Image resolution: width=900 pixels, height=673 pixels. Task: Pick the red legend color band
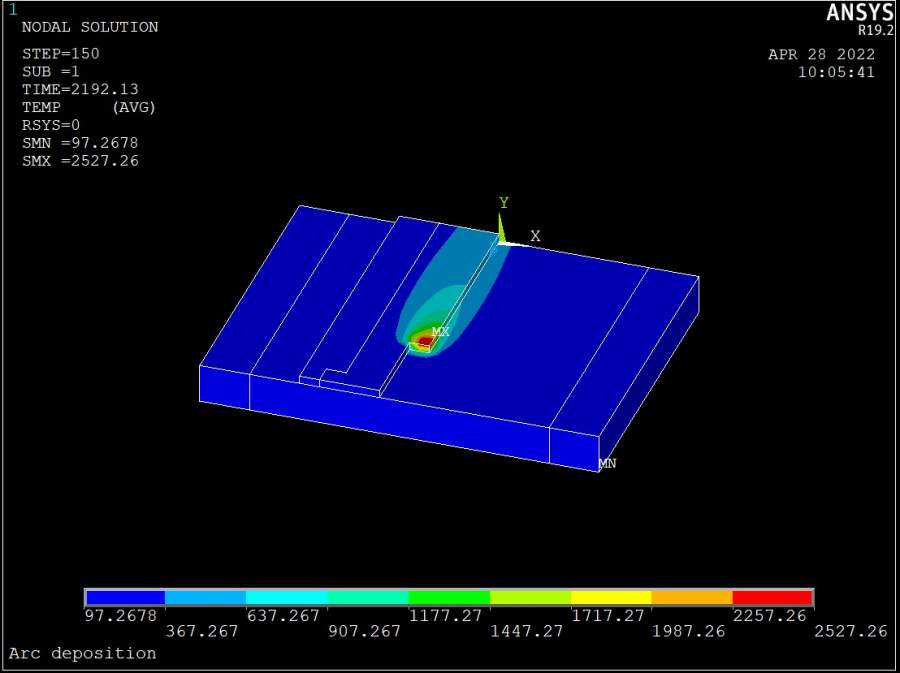click(772, 597)
